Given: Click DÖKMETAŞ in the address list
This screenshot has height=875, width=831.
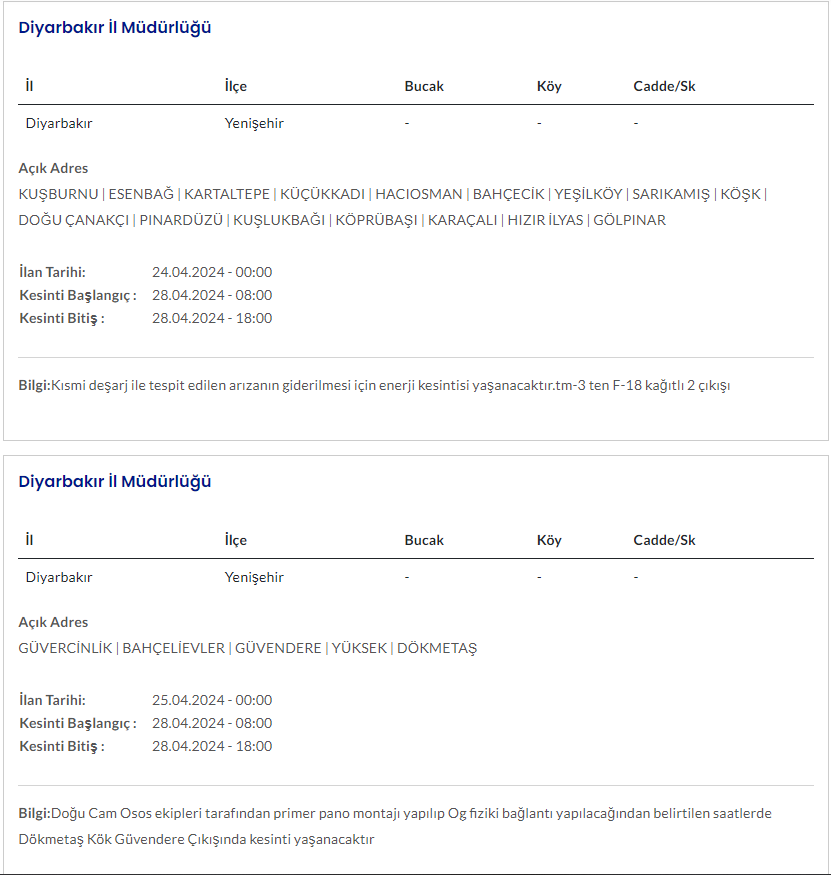Looking at the screenshot, I should [x=437, y=648].
